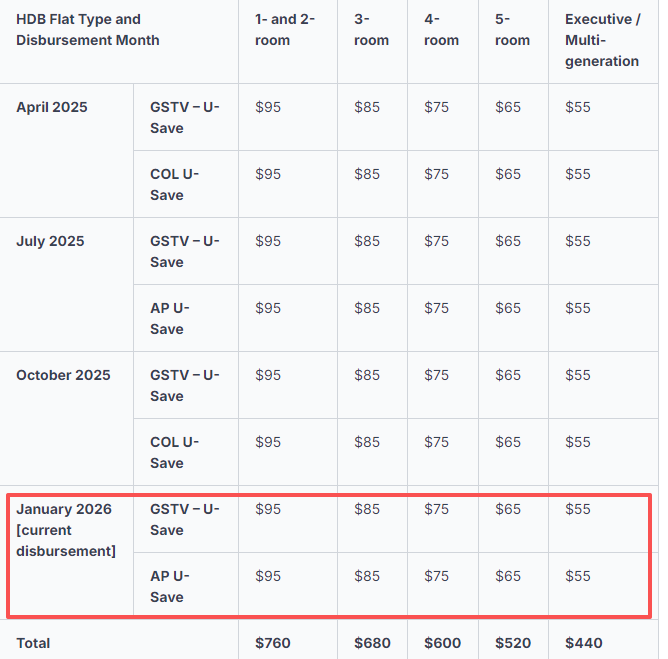Select the $760 total for 1- and 2-room

pos(273,643)
